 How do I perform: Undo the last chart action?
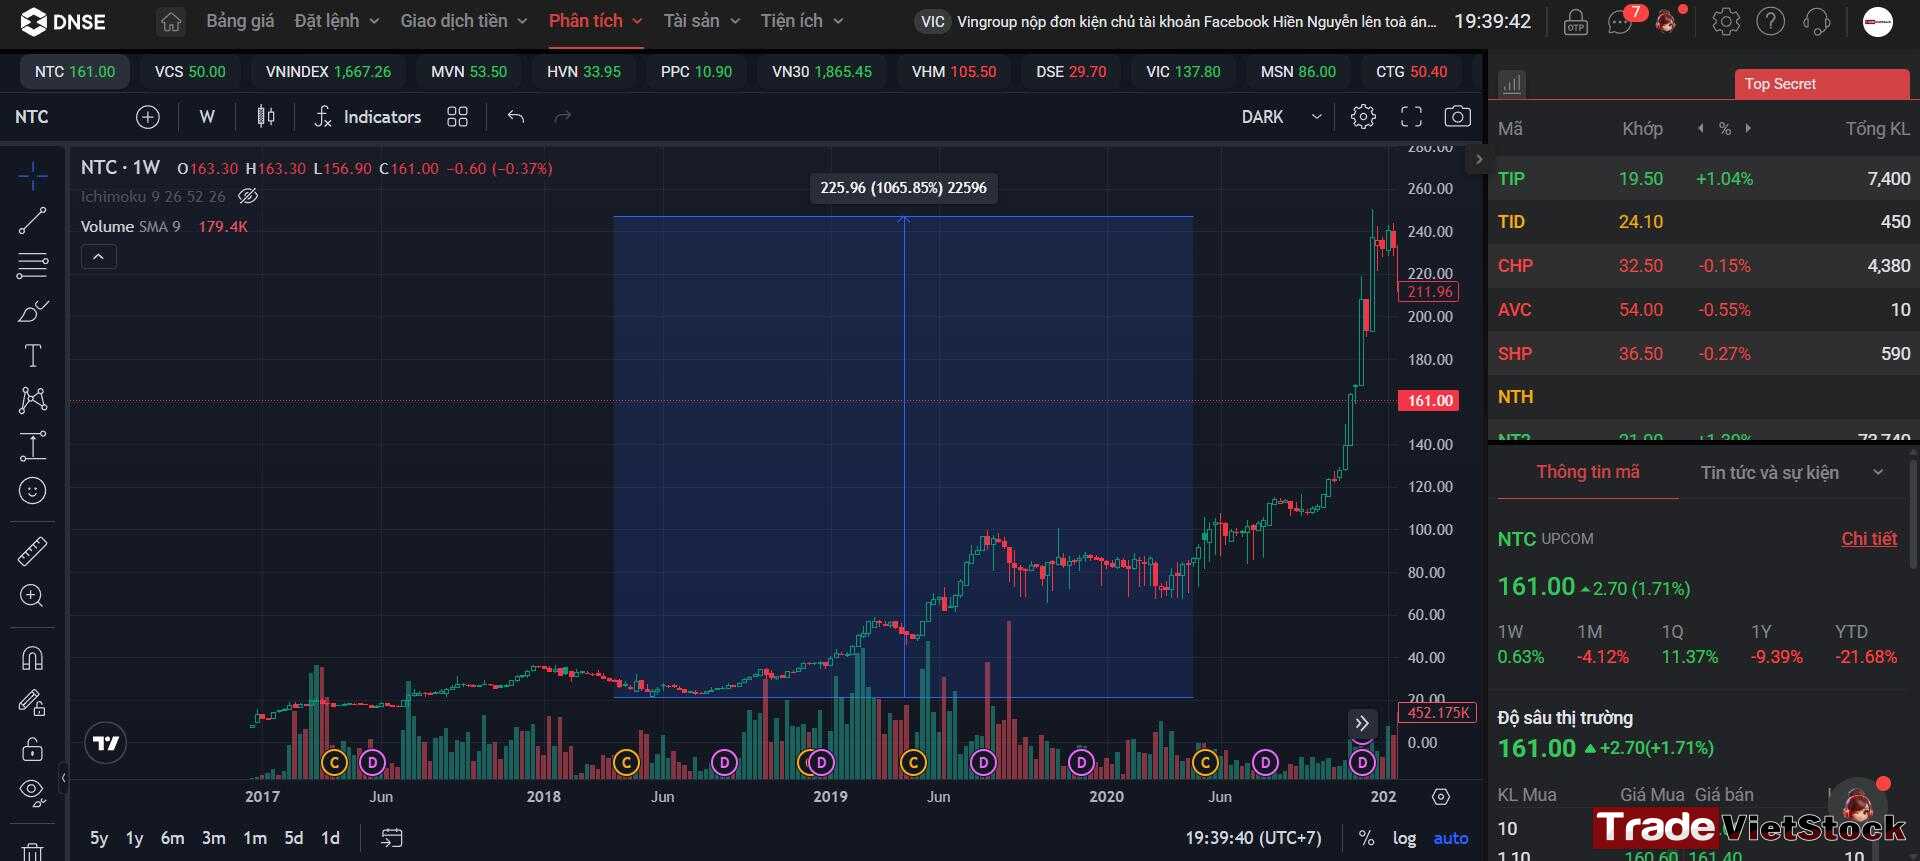click(x=516, y=117)
